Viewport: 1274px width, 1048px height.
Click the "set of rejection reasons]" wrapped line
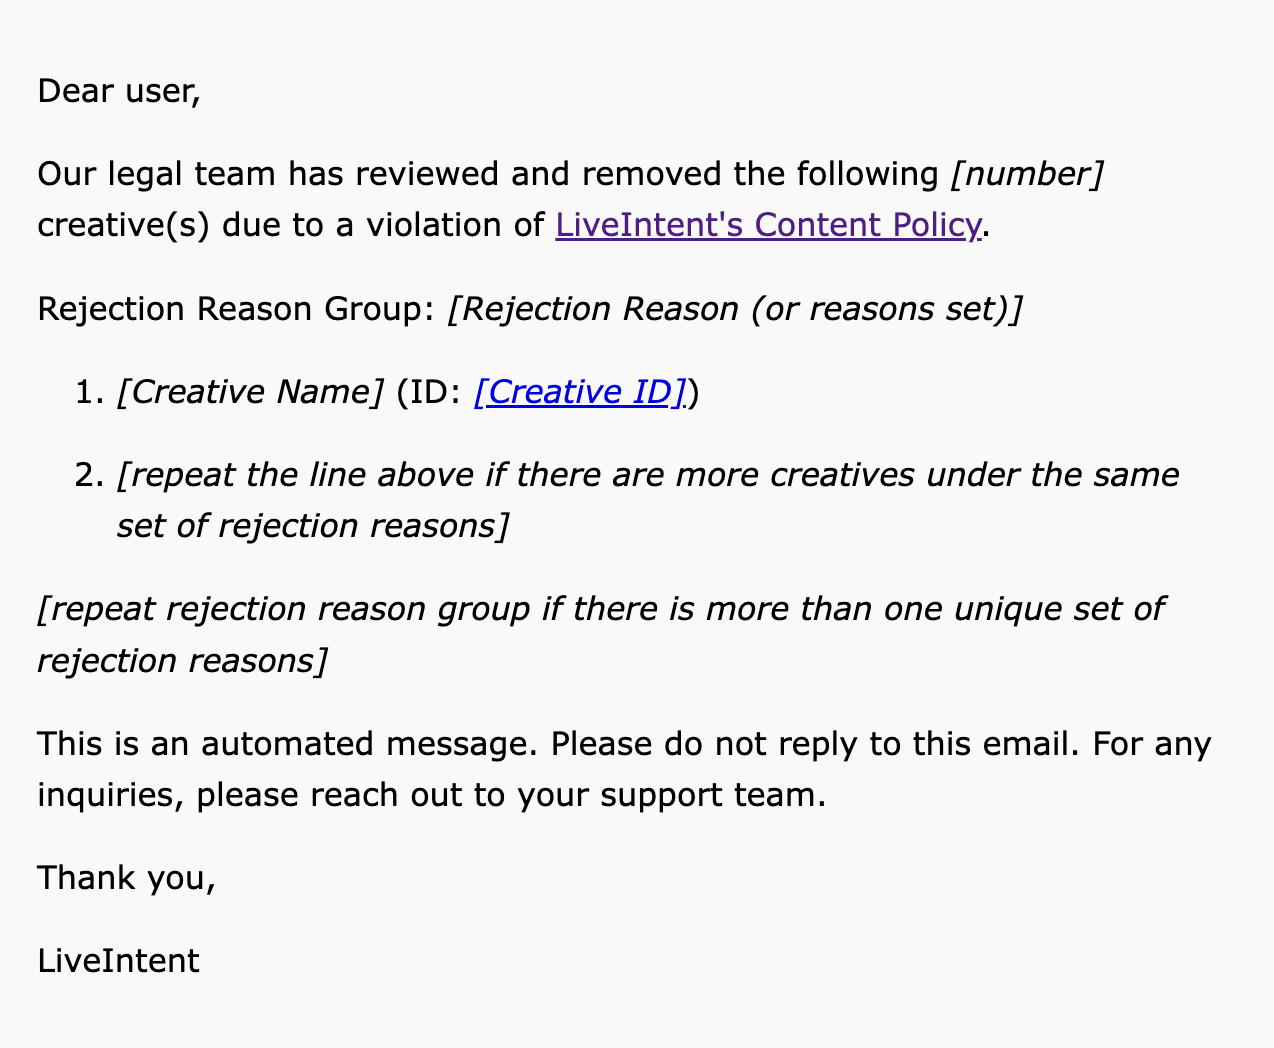(312, 526)
